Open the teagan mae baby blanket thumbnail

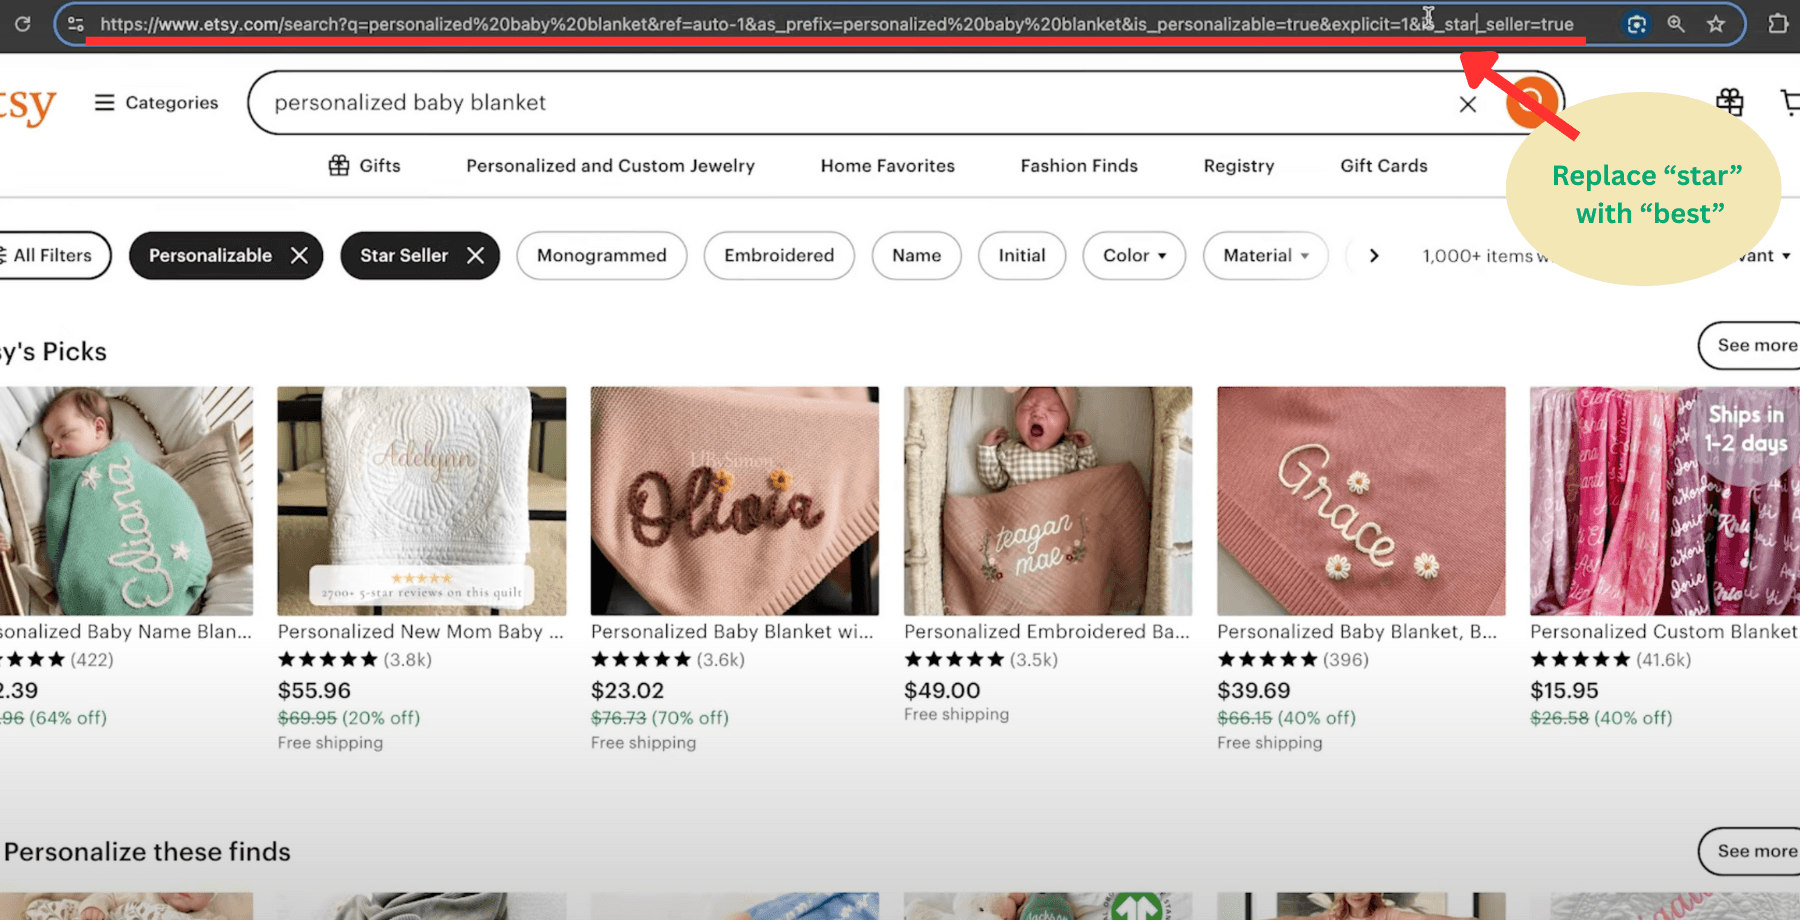(x=1048, y=501)
